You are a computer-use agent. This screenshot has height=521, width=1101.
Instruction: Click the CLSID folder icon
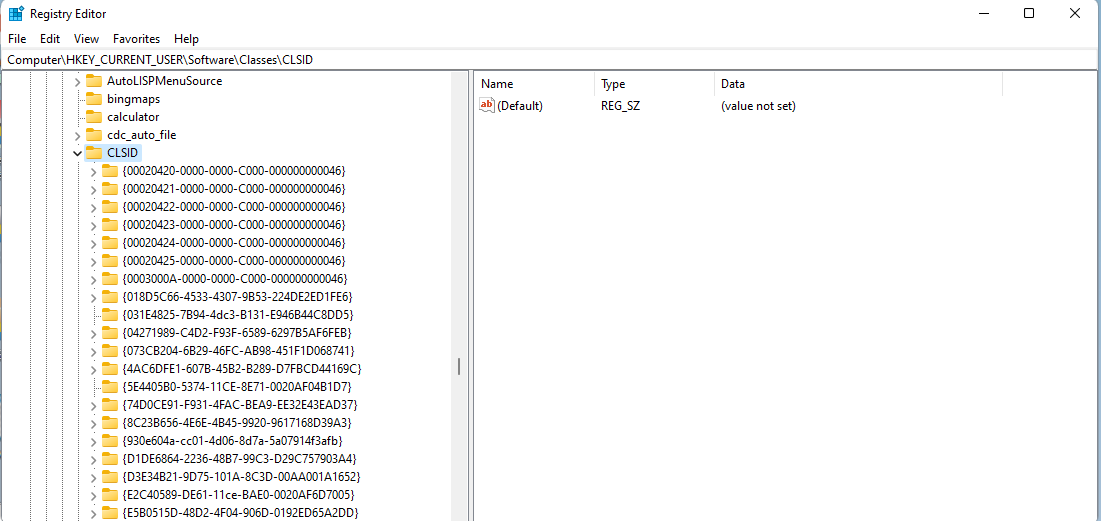coord(93,153)
